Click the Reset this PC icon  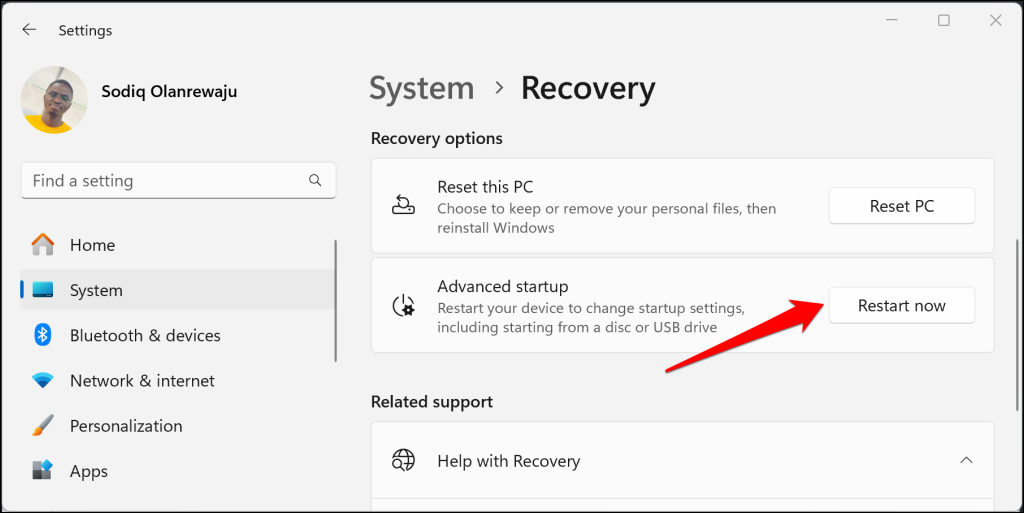pyautogui.click(x=403, y=206)
